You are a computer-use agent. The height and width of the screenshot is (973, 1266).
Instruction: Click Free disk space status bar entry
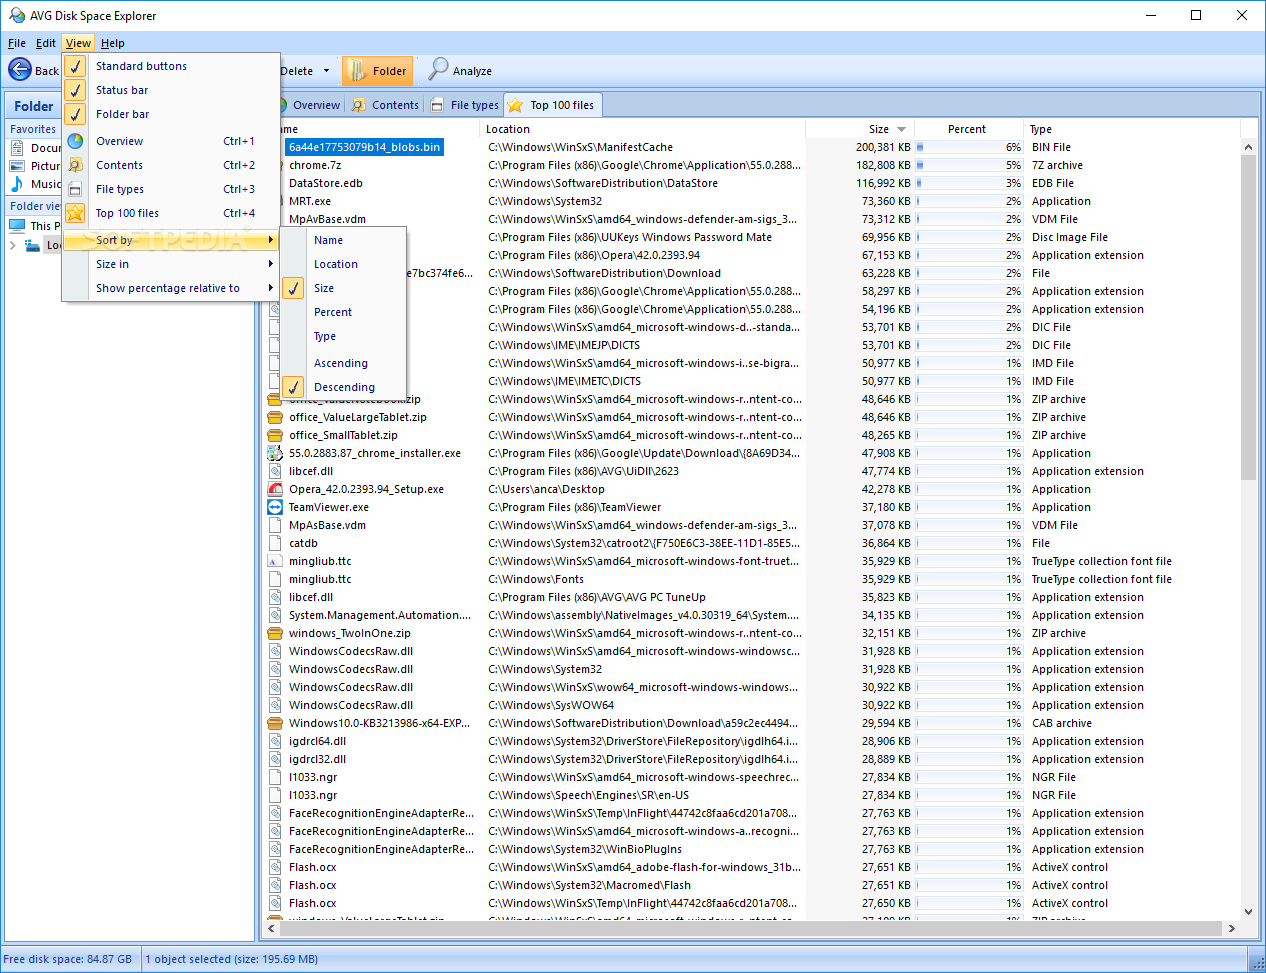point(68,959)
